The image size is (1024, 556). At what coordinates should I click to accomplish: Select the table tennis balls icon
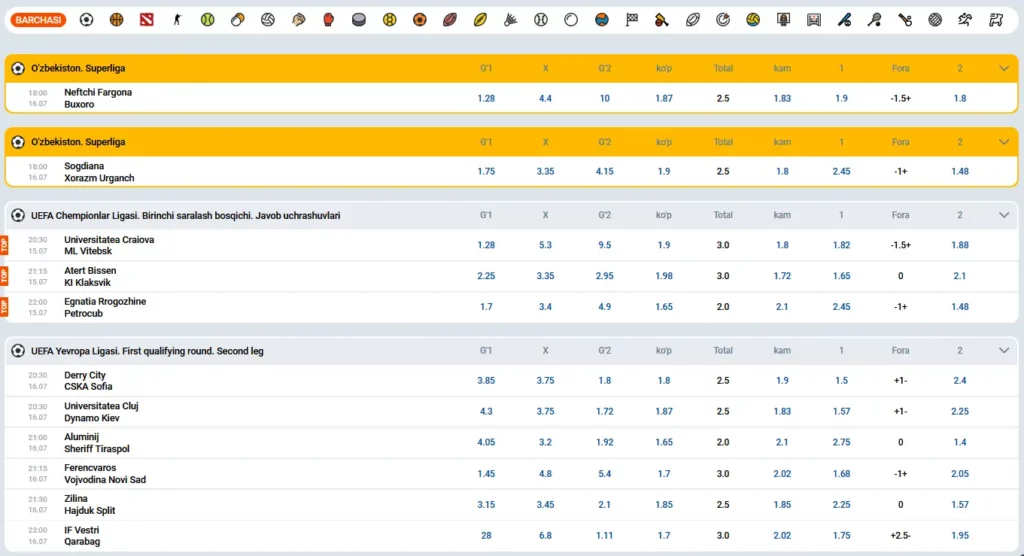click(x=238, y=20)
